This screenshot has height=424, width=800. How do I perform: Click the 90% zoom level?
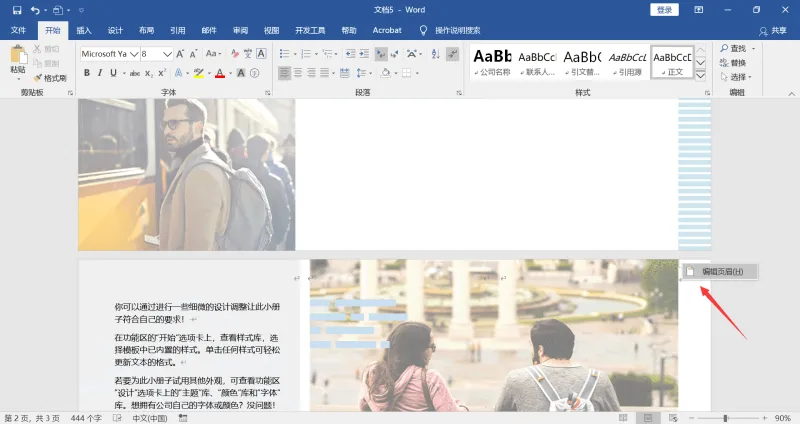tap(783, 418)
